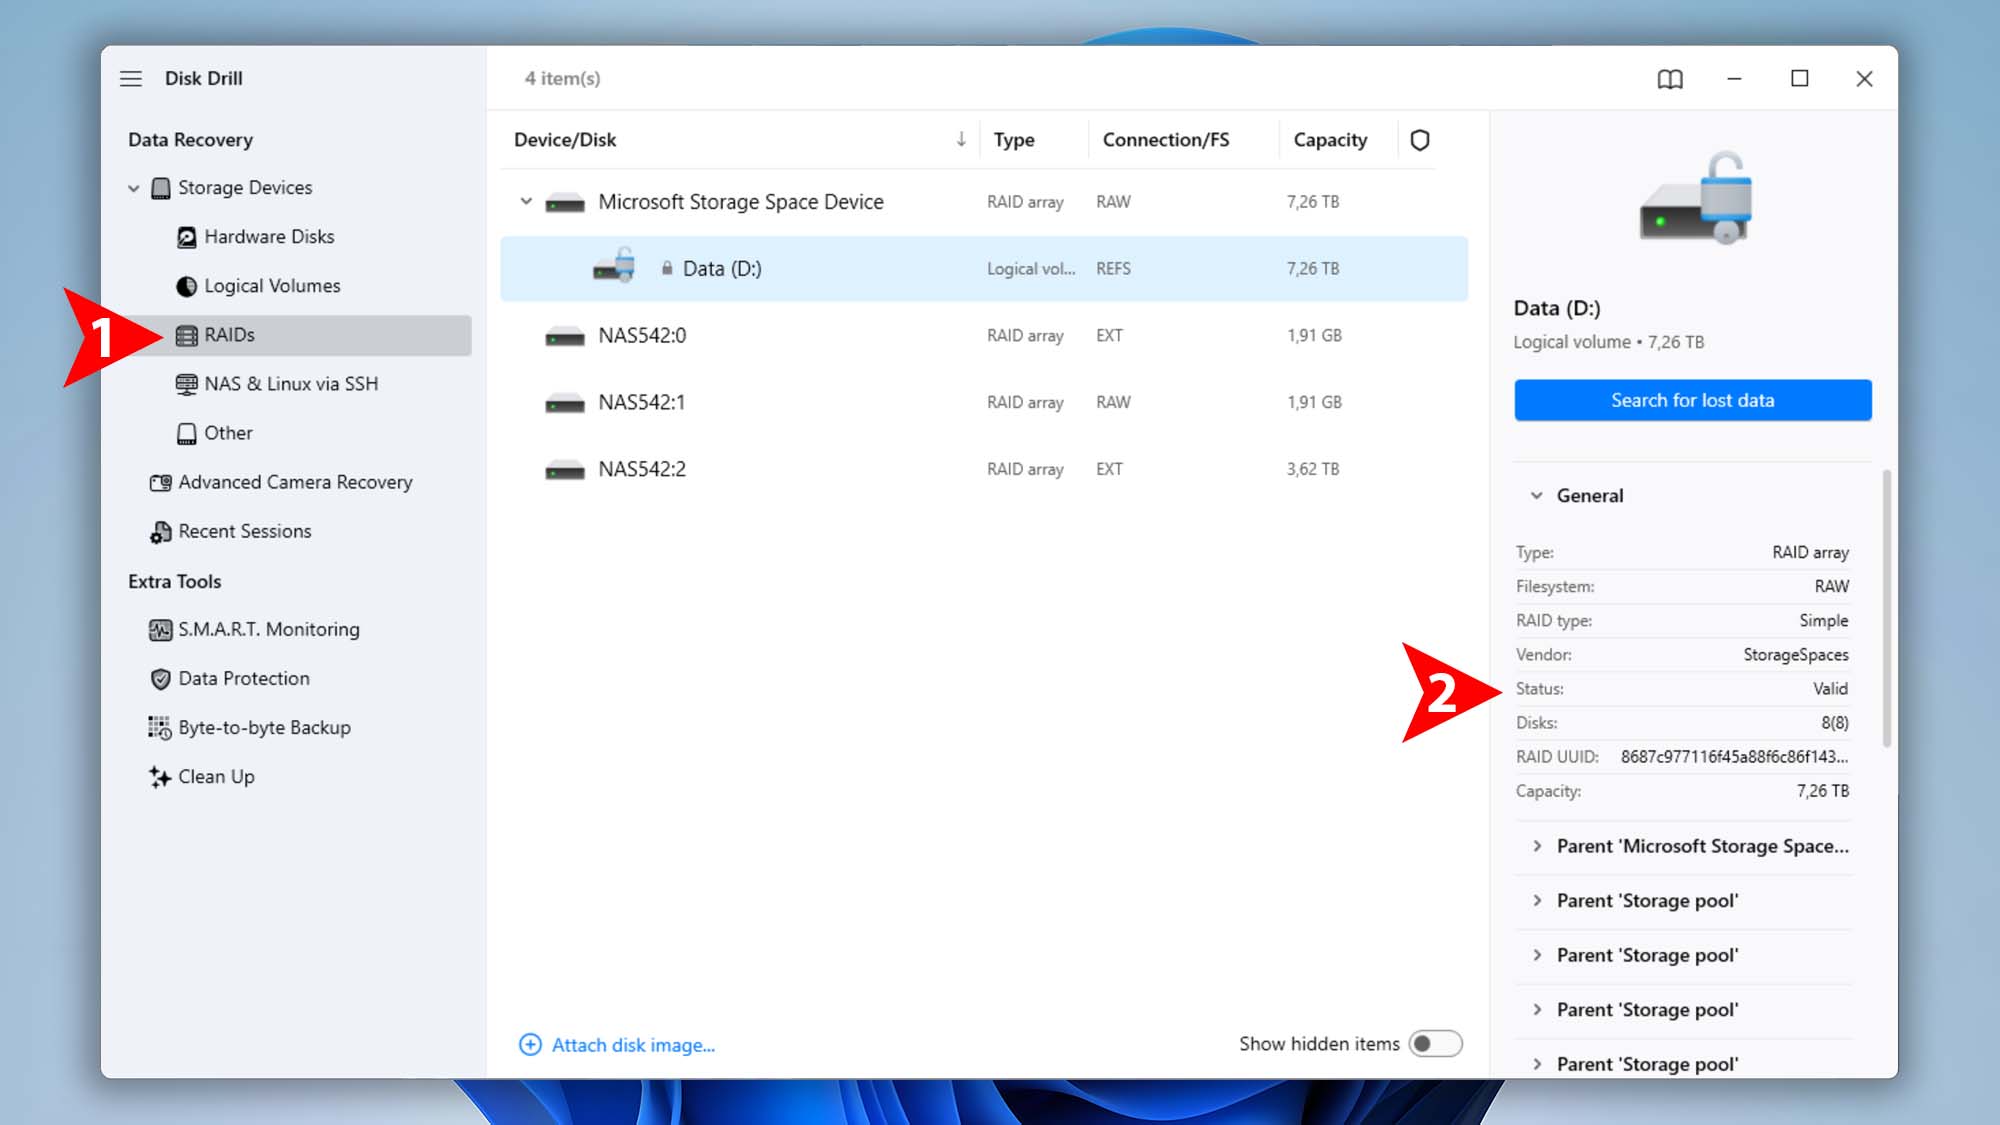Click the Advanced Camera Recovery icon

(x=160, y=482)
